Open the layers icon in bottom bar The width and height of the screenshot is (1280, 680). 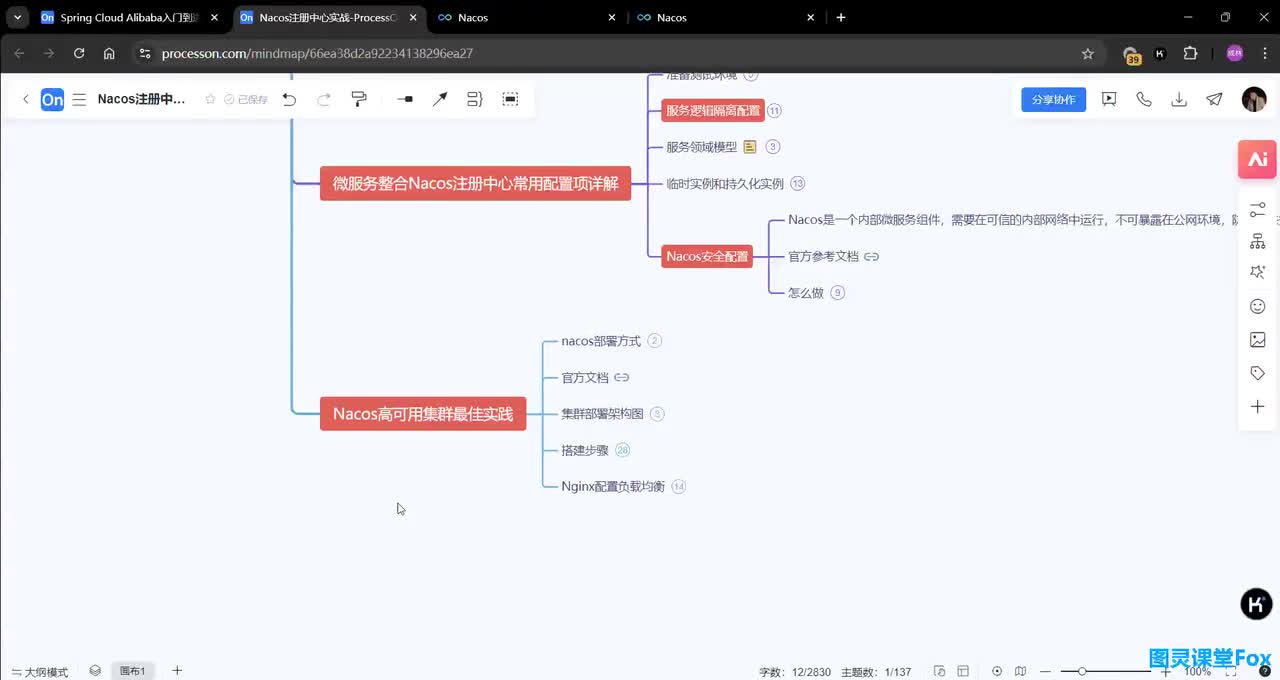click(x=95, y=671)
